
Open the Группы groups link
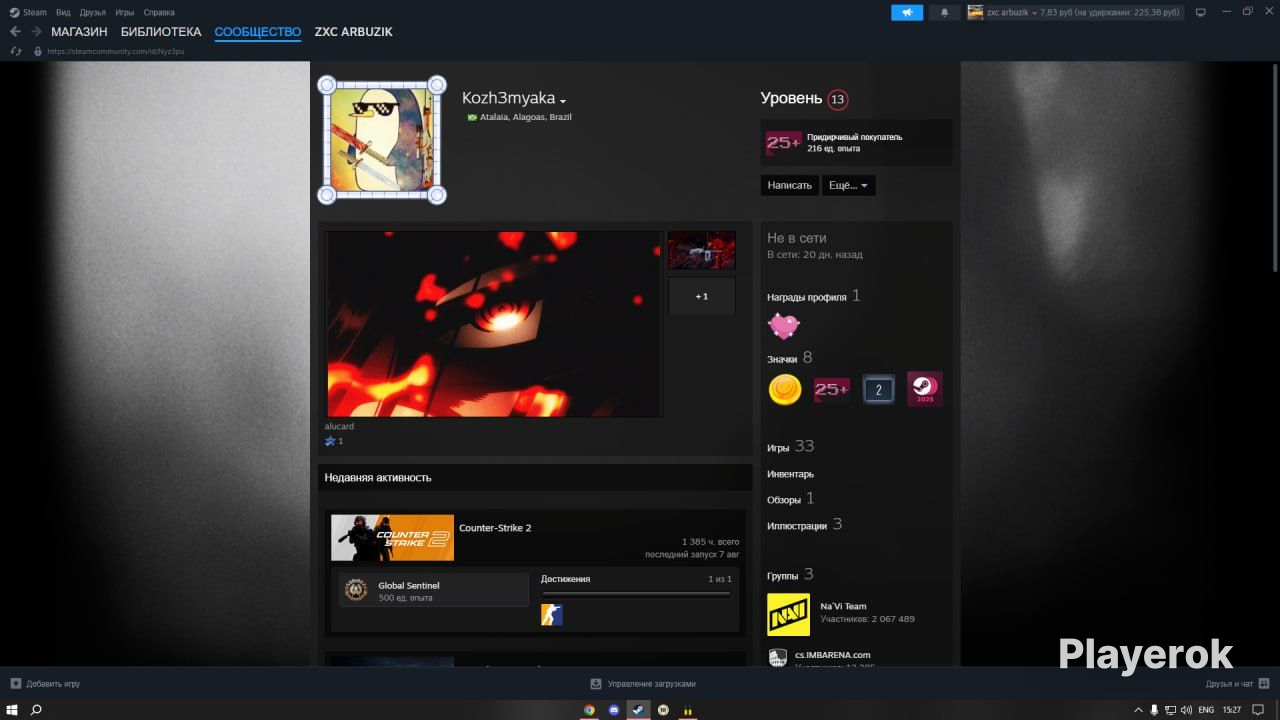tap(790, 575)
